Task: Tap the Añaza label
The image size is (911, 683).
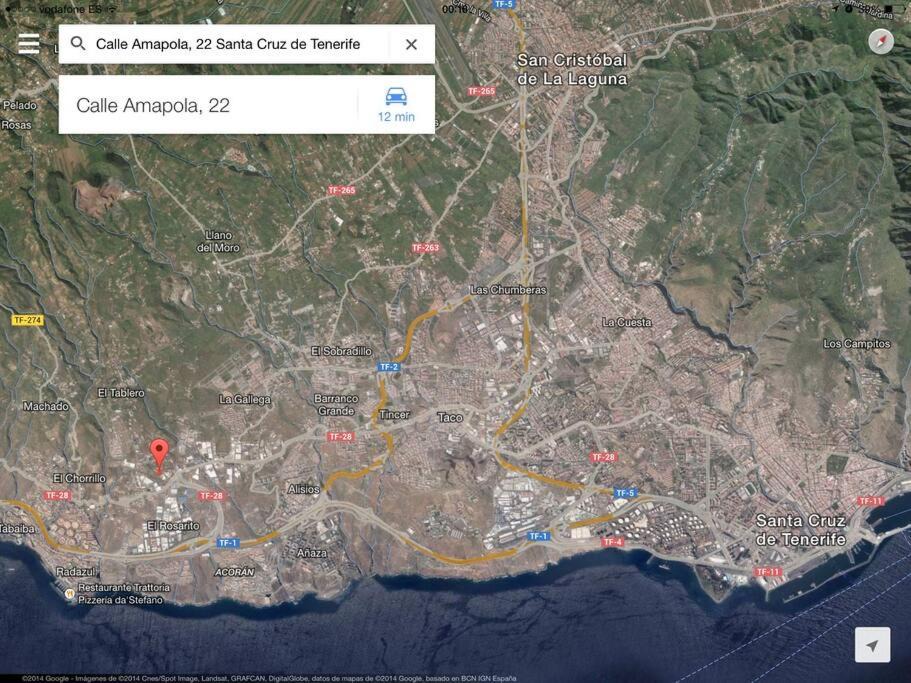Action: point(312,553)
